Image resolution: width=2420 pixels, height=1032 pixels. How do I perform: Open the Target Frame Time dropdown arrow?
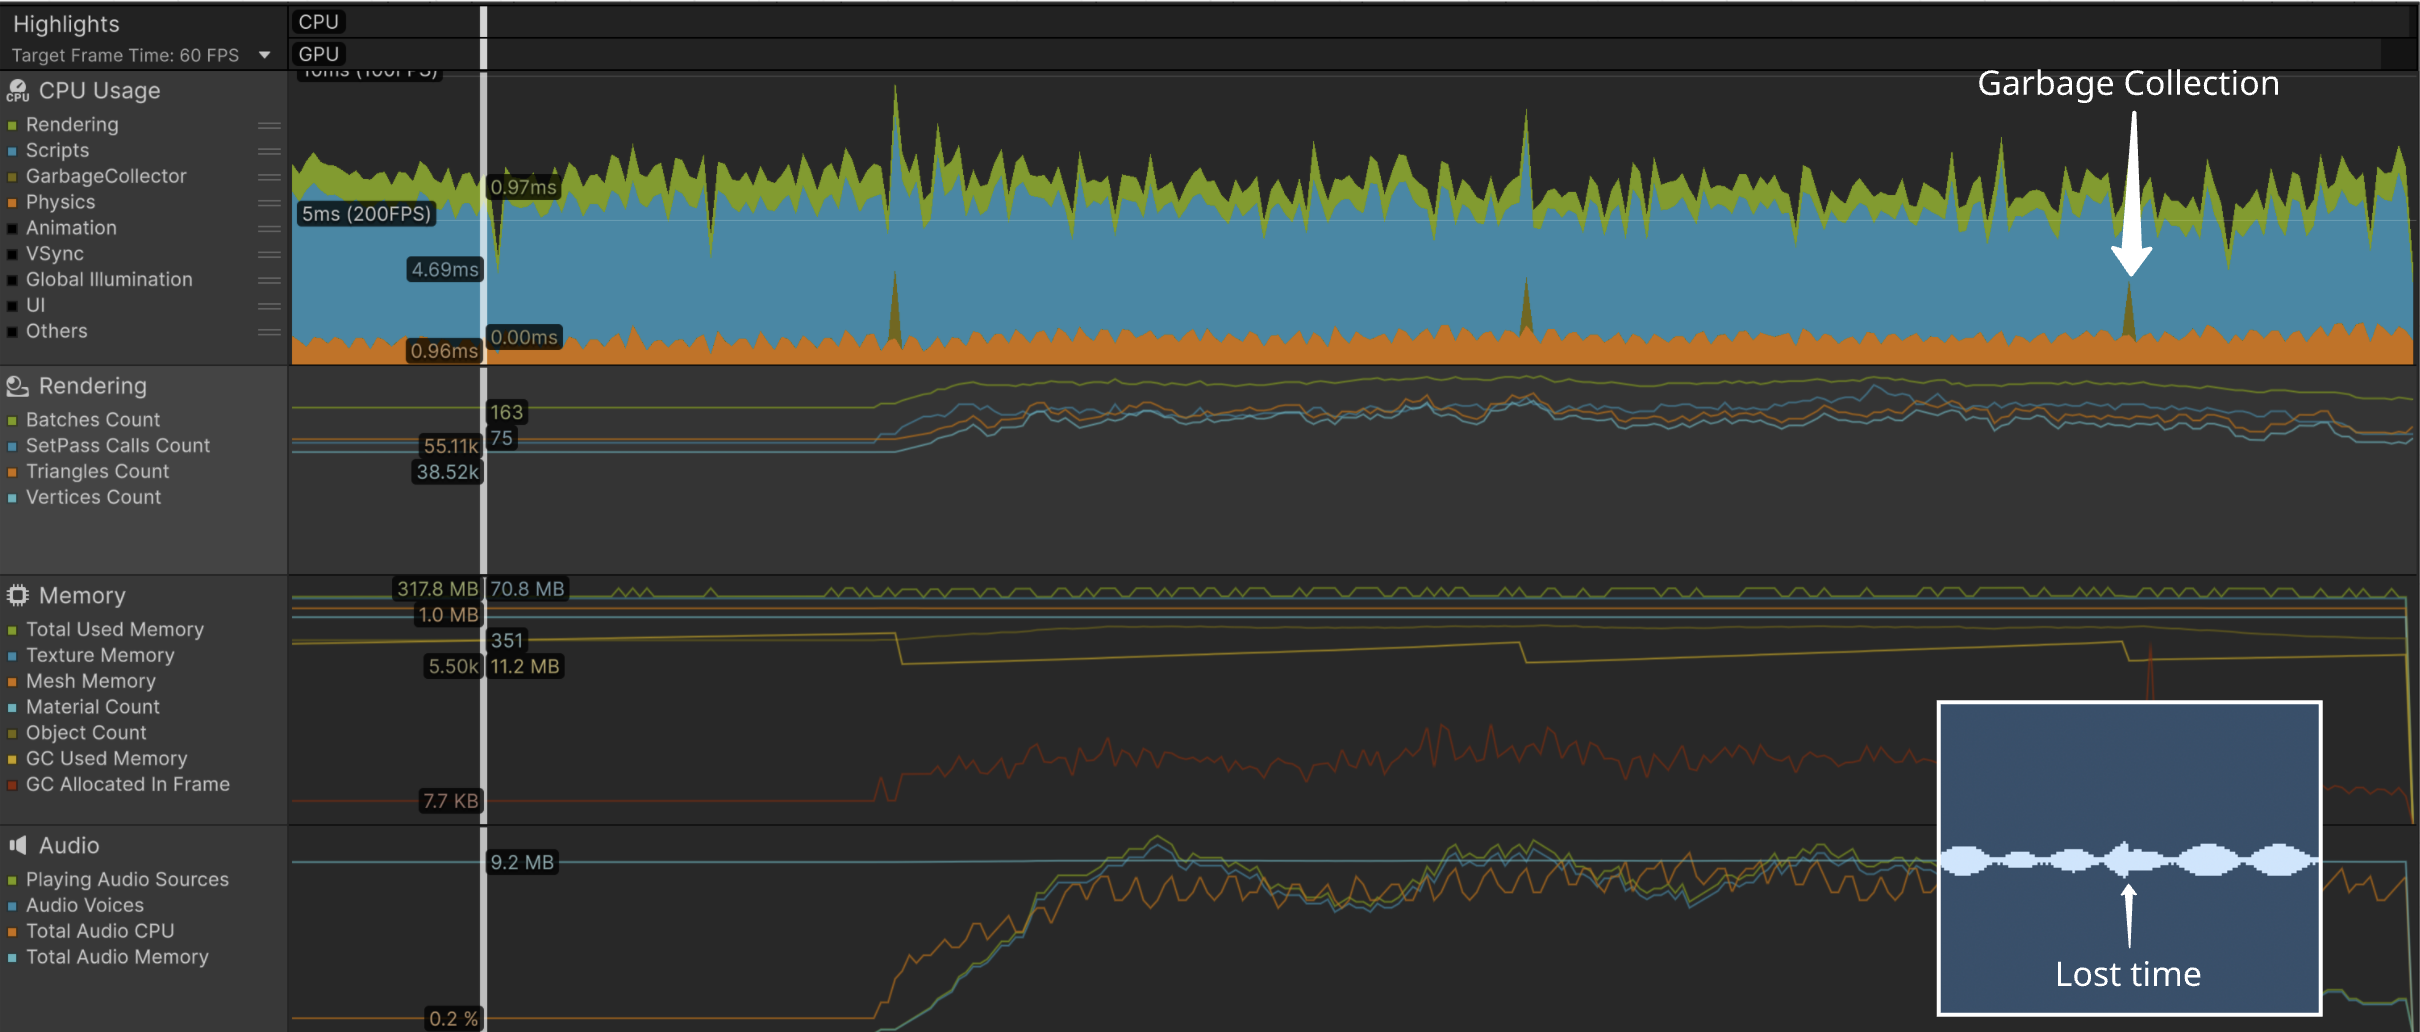[x=265, y=55]
